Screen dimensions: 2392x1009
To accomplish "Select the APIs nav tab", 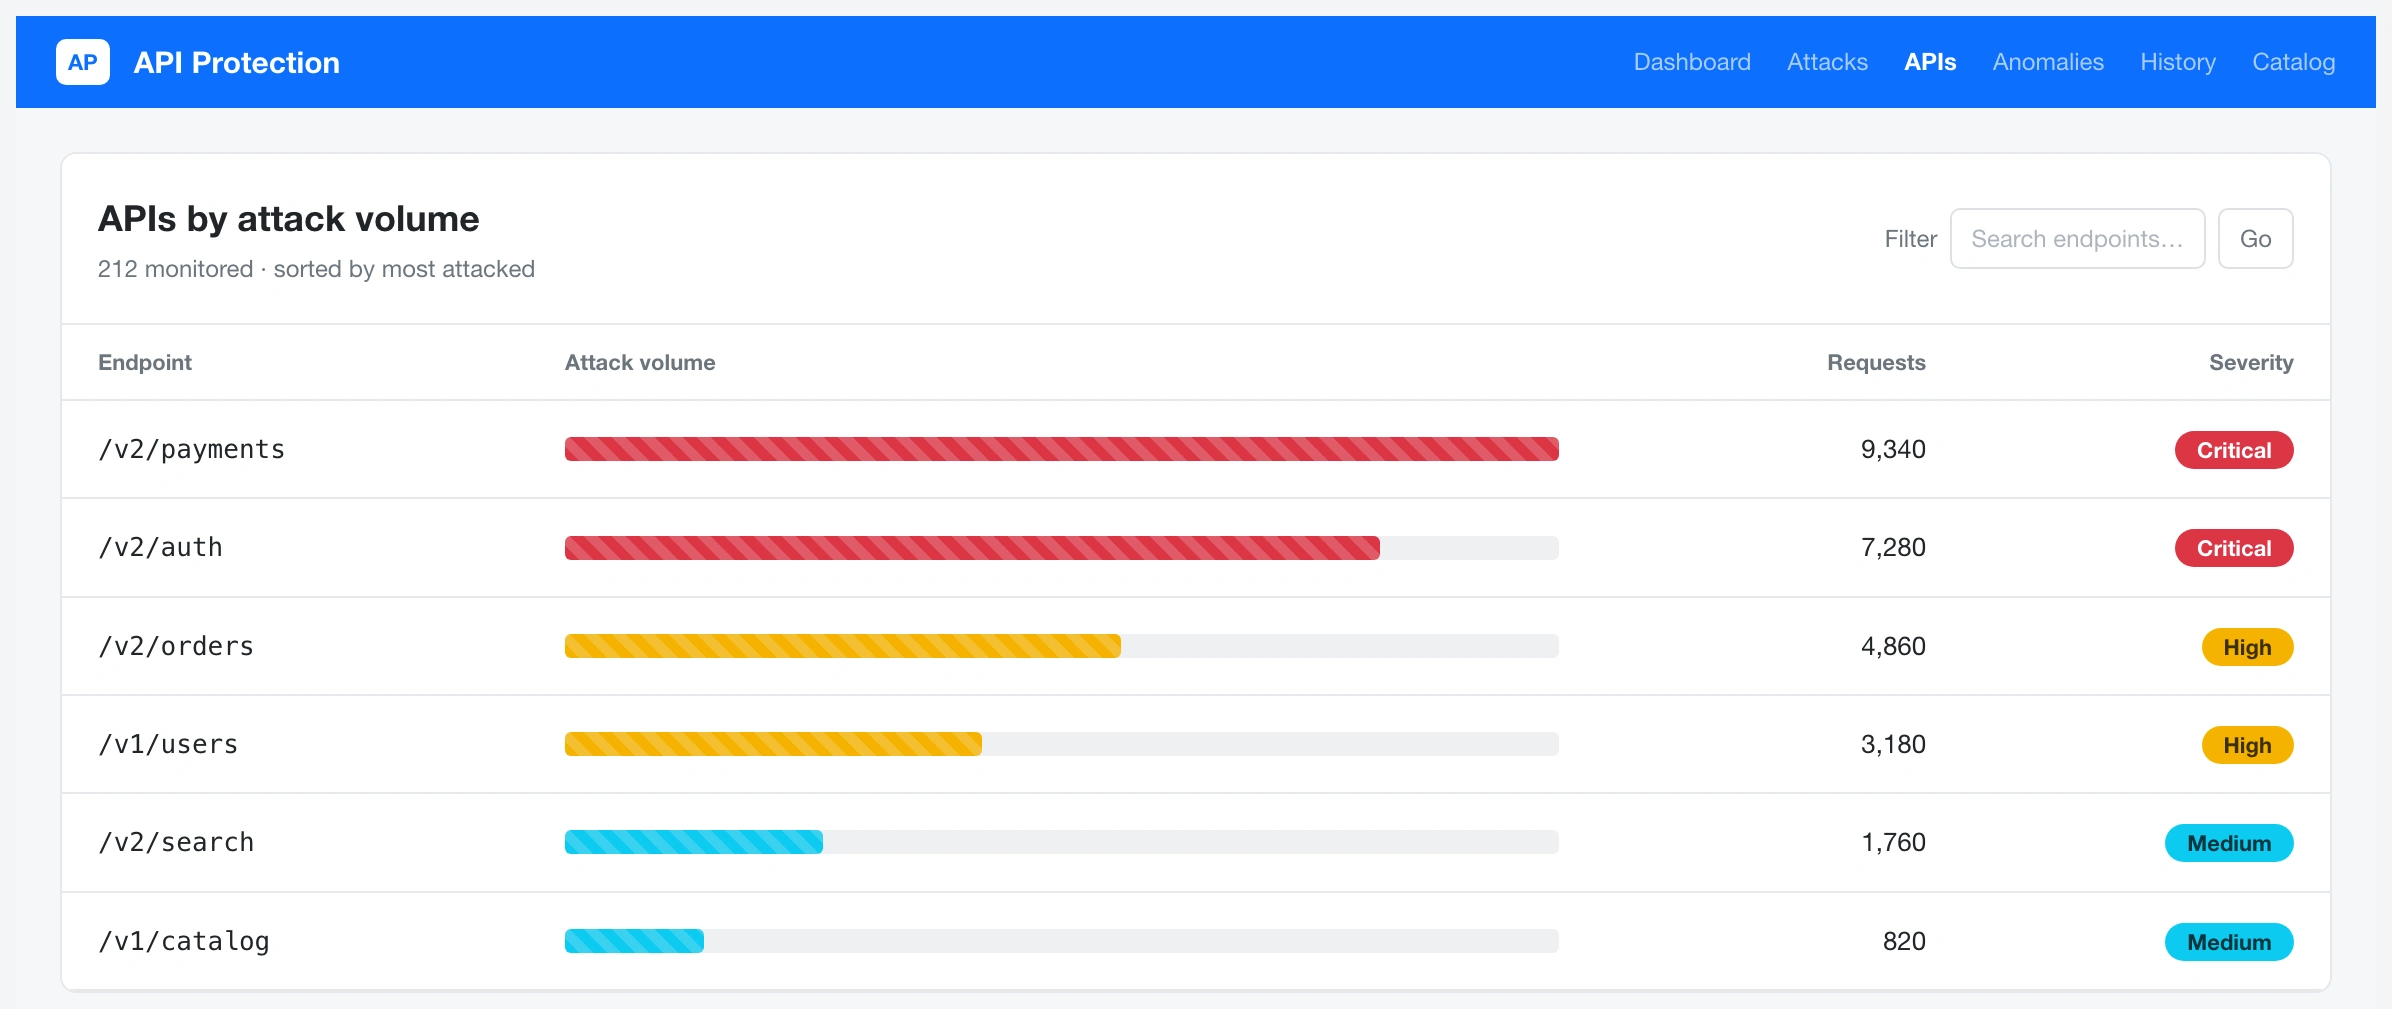I will 1930,62.
